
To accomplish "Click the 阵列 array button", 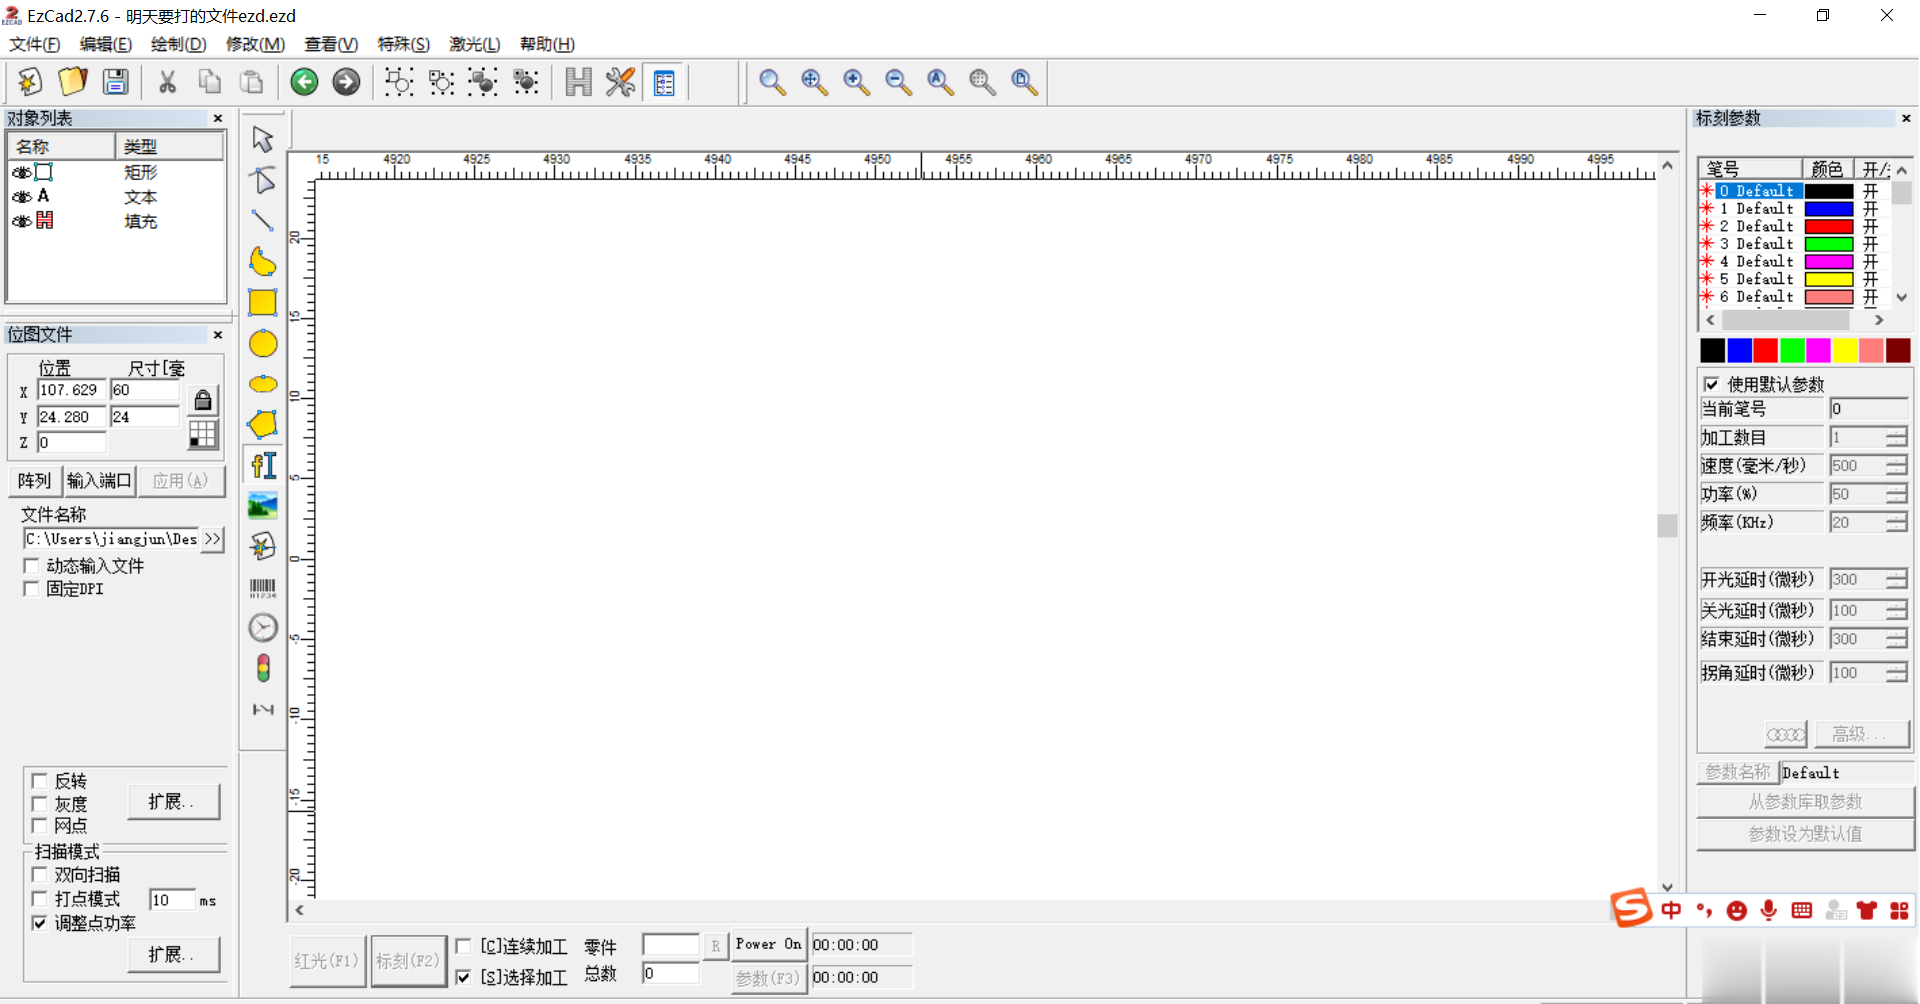I will point(35,481).
